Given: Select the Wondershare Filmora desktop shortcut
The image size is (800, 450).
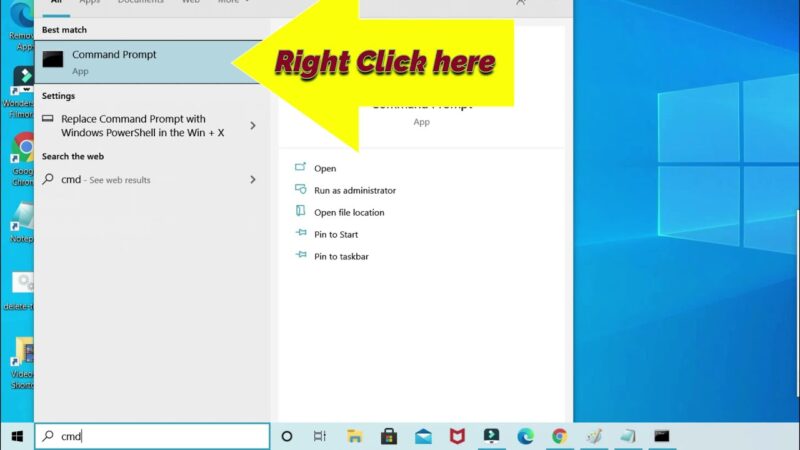Looking at the screenshot, I should [x=19, y=93].
